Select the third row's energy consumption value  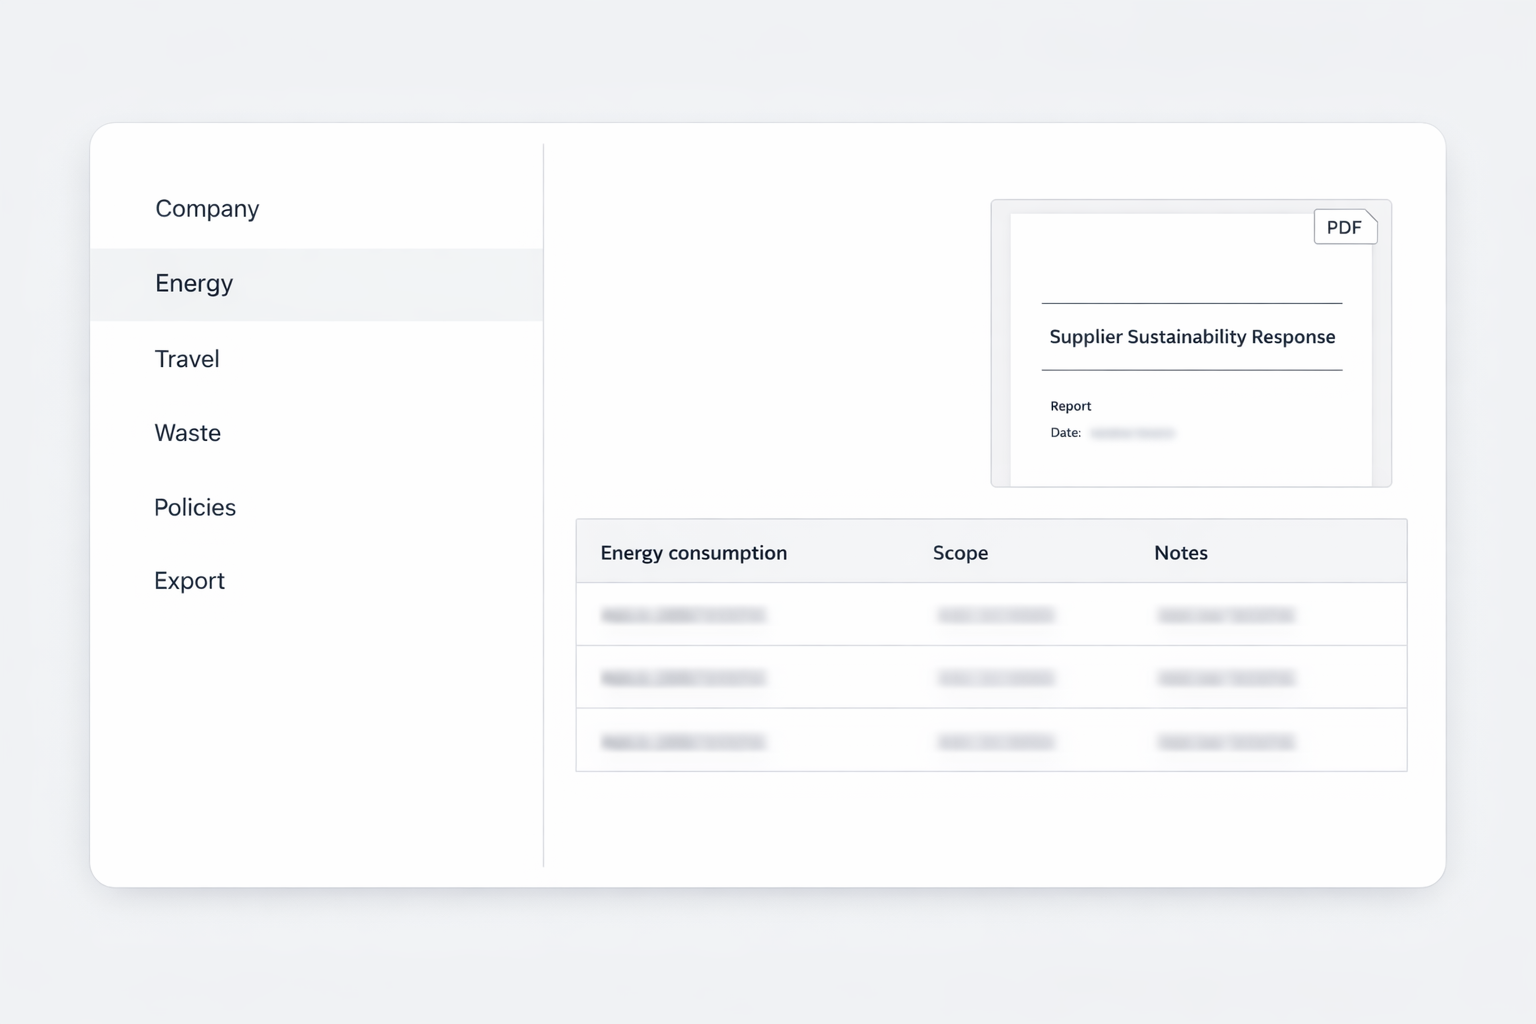[x=685, y=742]
